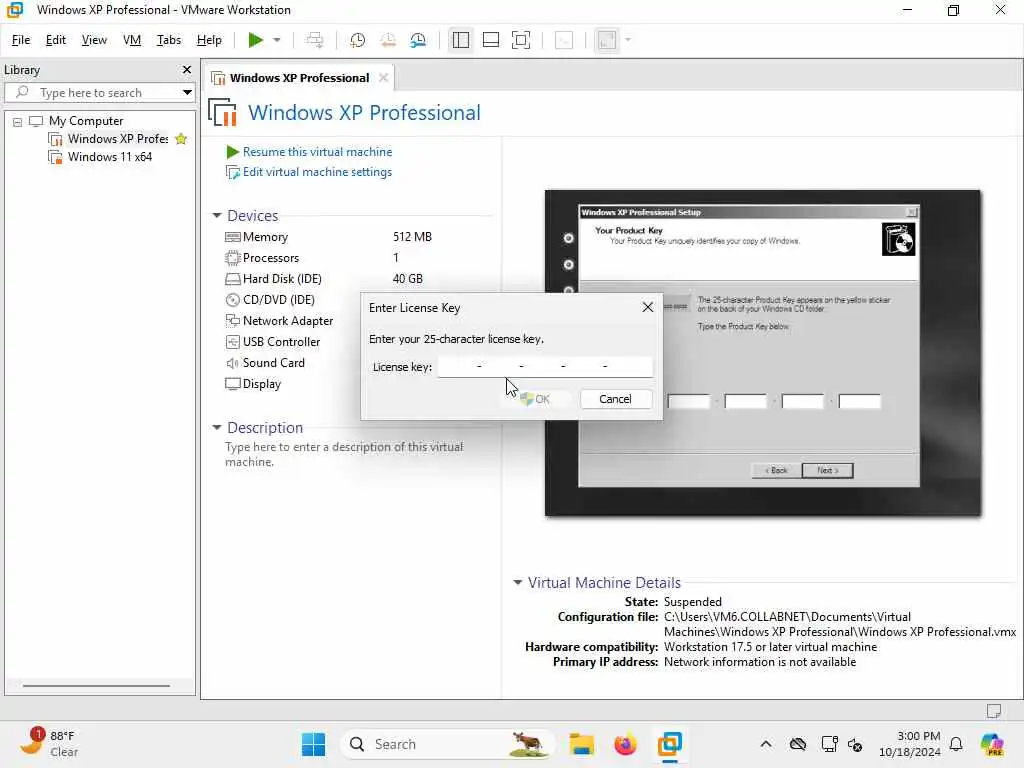Click the VM screen thumbnail preview
Screen dimensions: 1024x768
click(x=763, y=353)
